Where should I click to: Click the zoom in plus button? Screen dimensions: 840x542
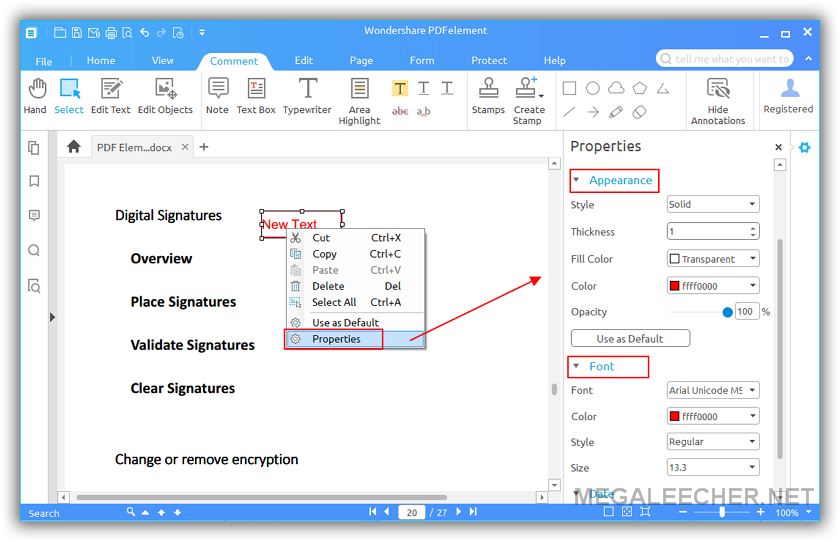[760, 512]
